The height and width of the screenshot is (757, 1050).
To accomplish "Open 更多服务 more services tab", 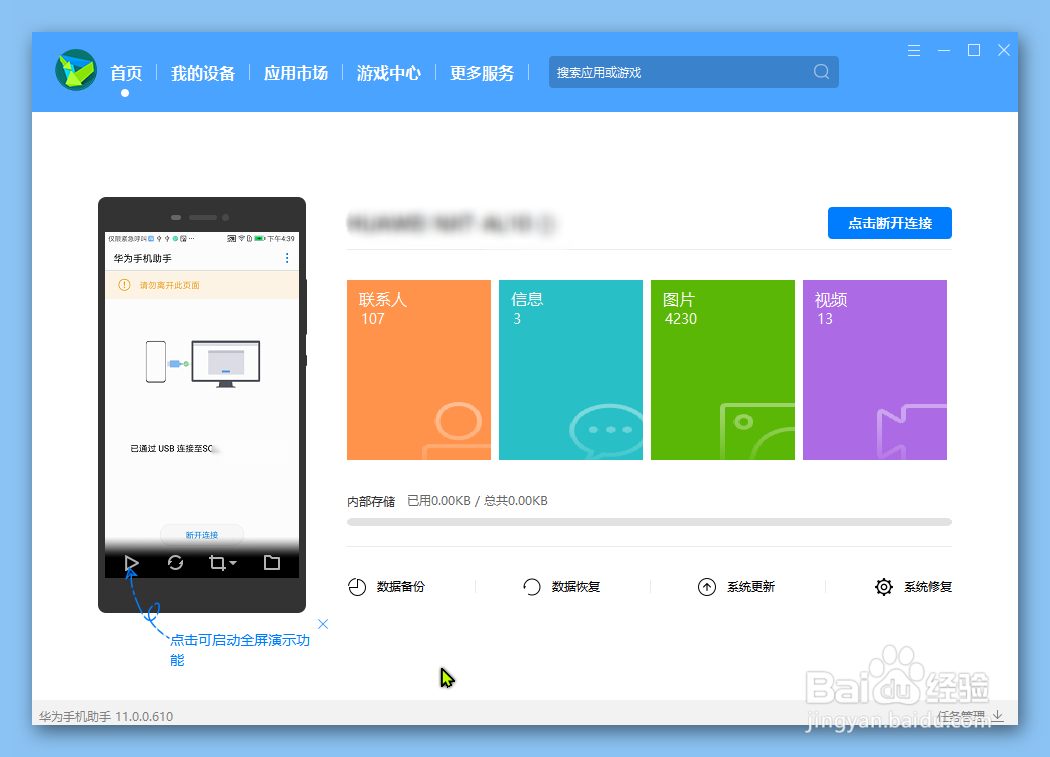I will pos(482,72).
